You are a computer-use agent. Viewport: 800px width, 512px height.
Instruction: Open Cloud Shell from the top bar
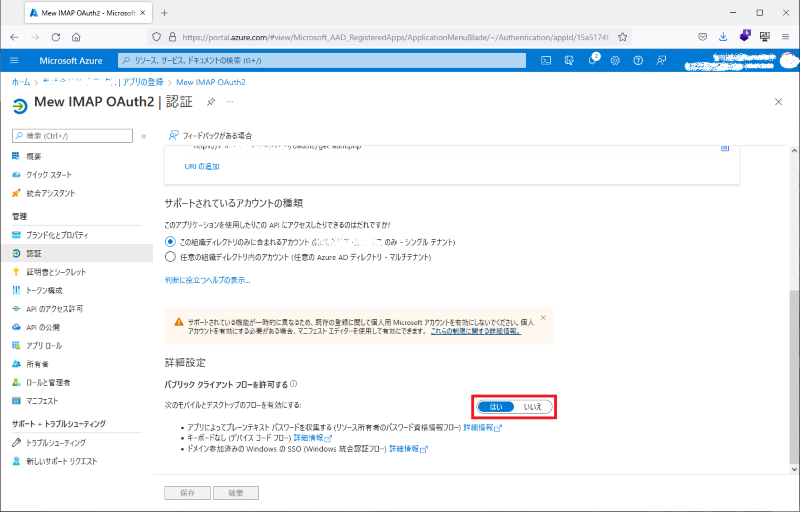pos(546,60)
